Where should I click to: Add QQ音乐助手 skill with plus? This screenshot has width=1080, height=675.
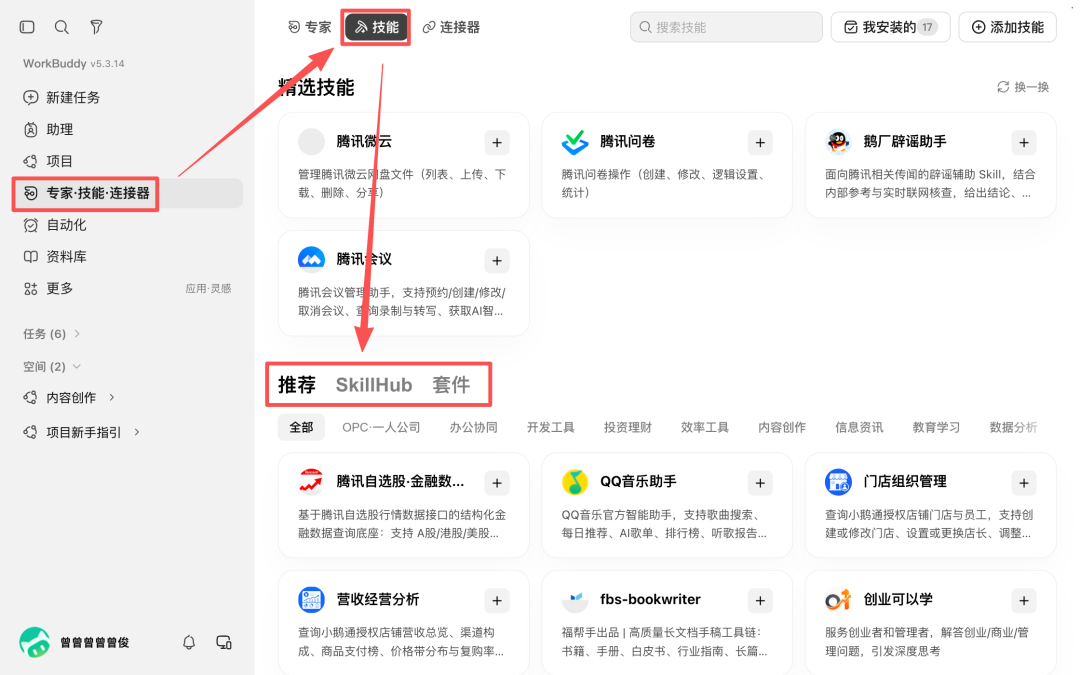760,483
